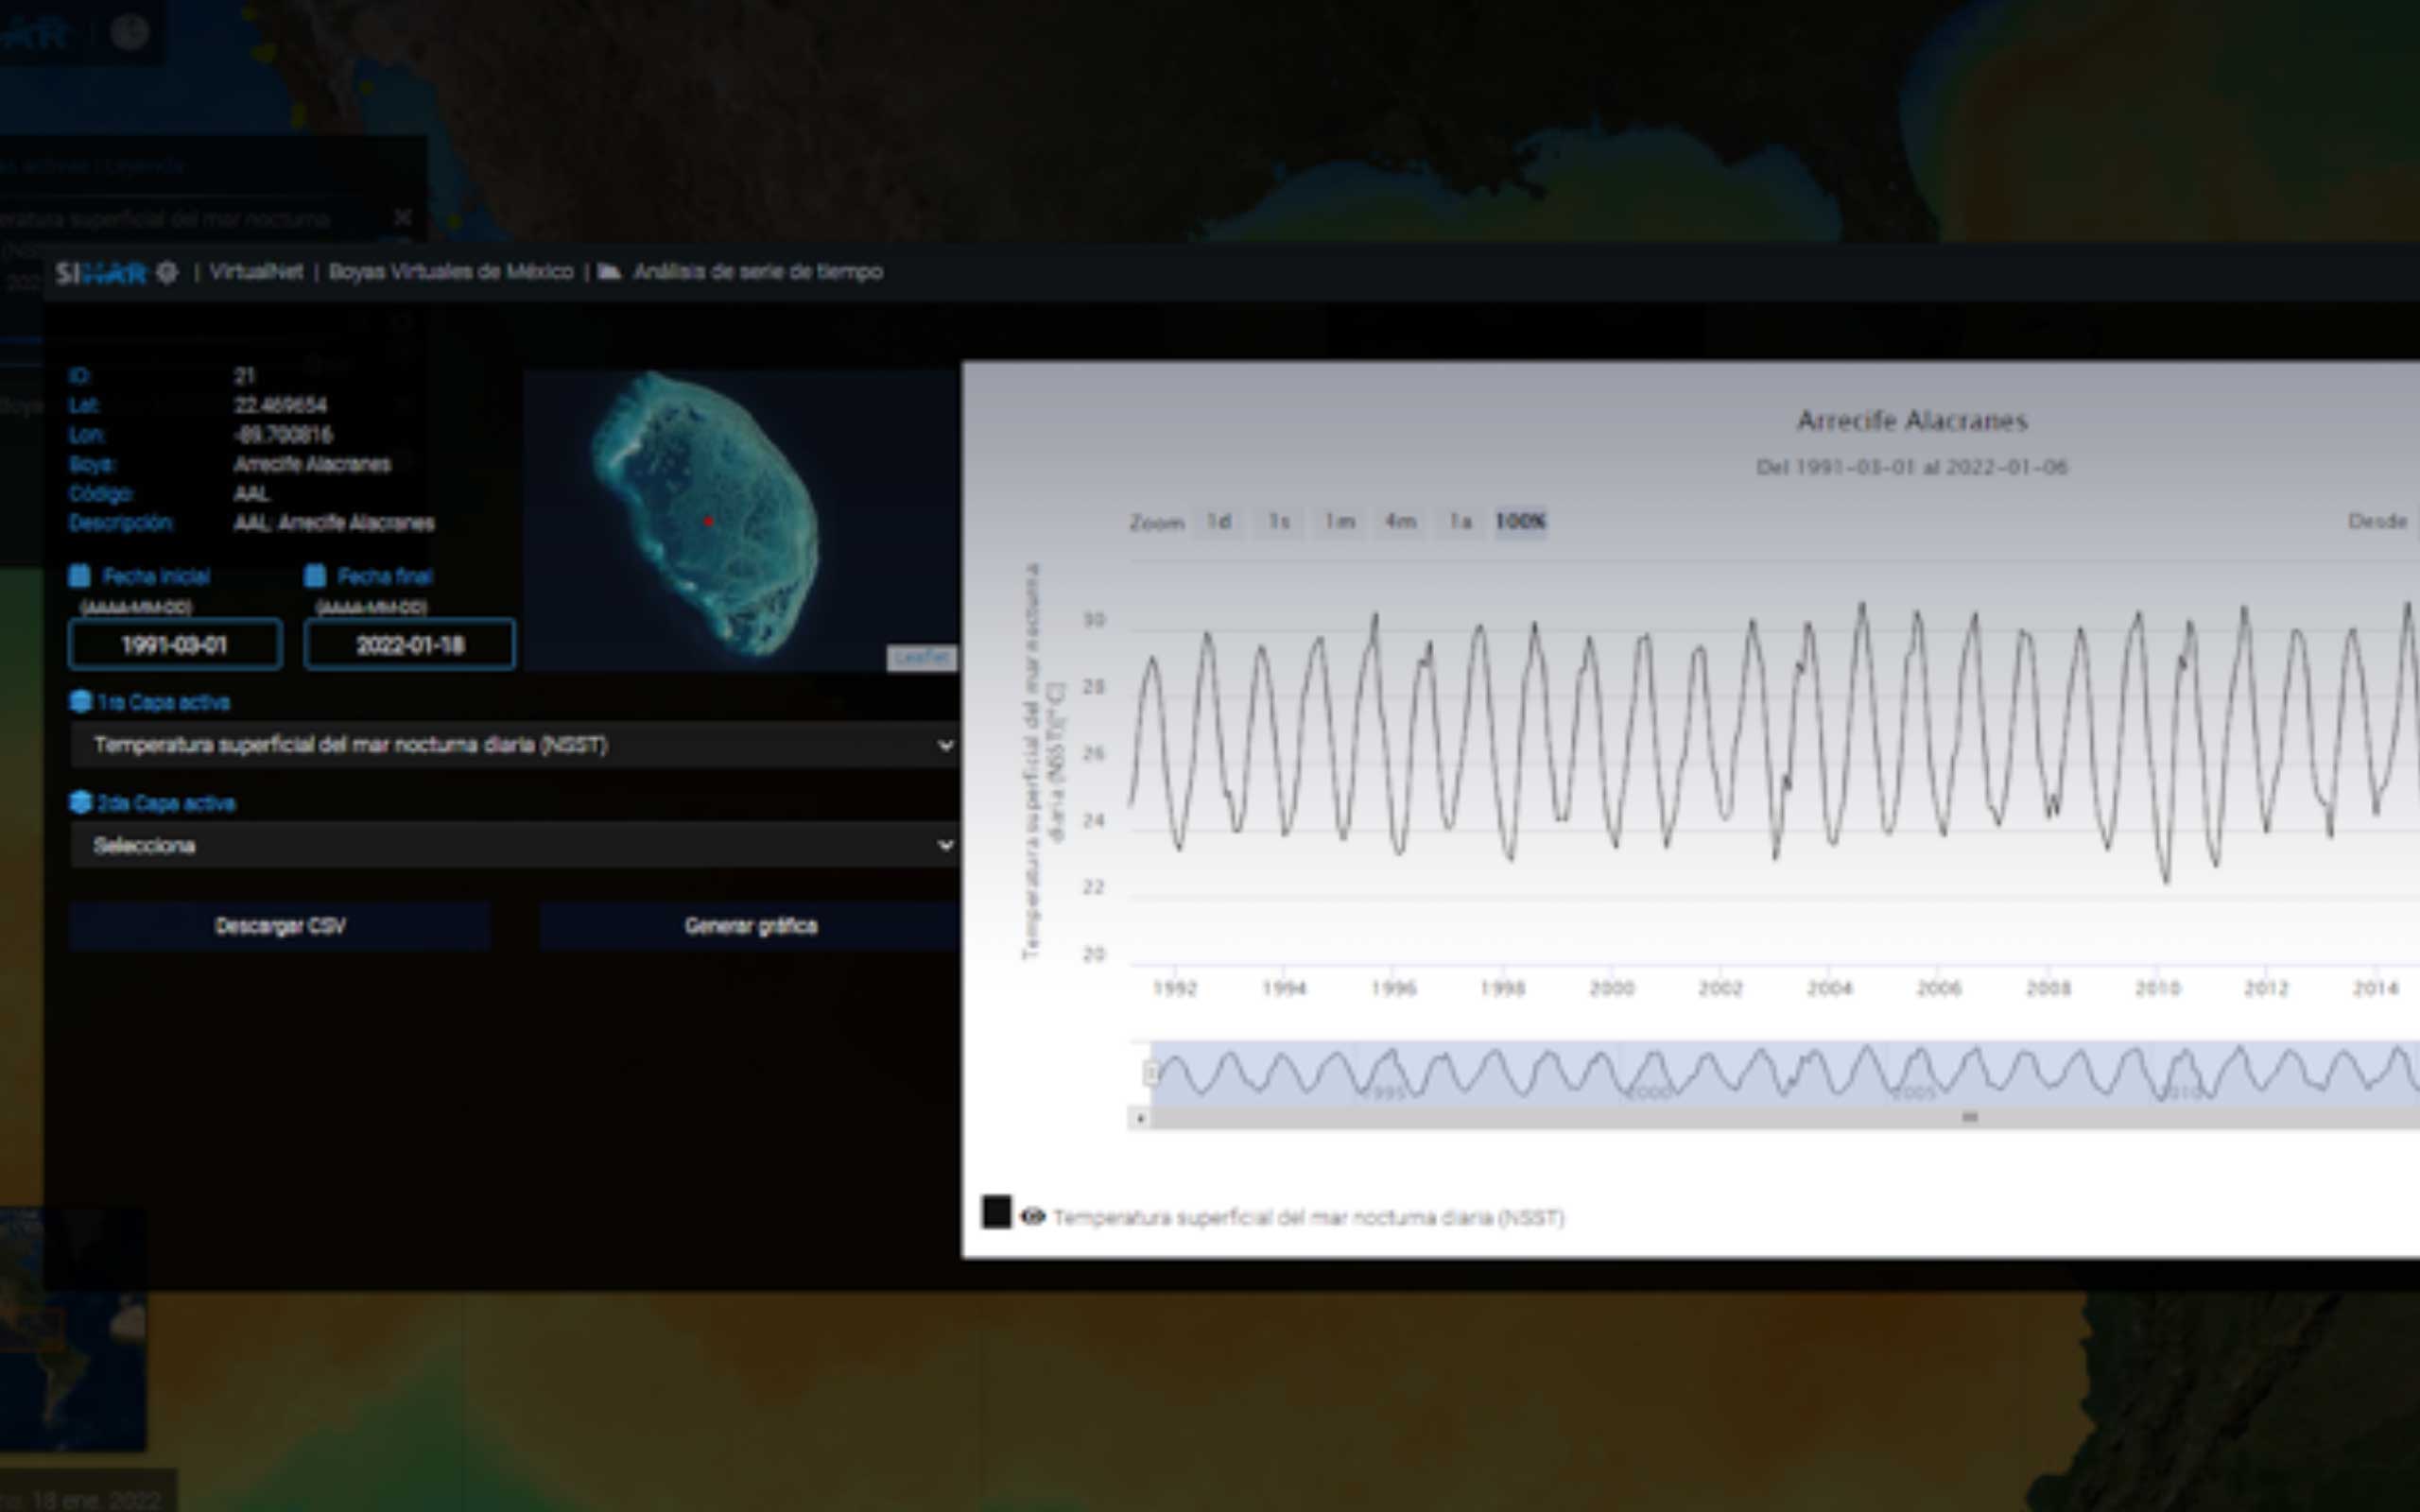Click the Desde label in chart range selector

(x=2377, y=522)
